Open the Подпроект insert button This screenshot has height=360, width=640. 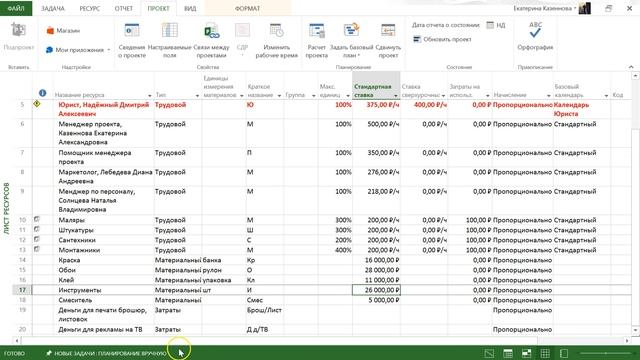(18, 37)
